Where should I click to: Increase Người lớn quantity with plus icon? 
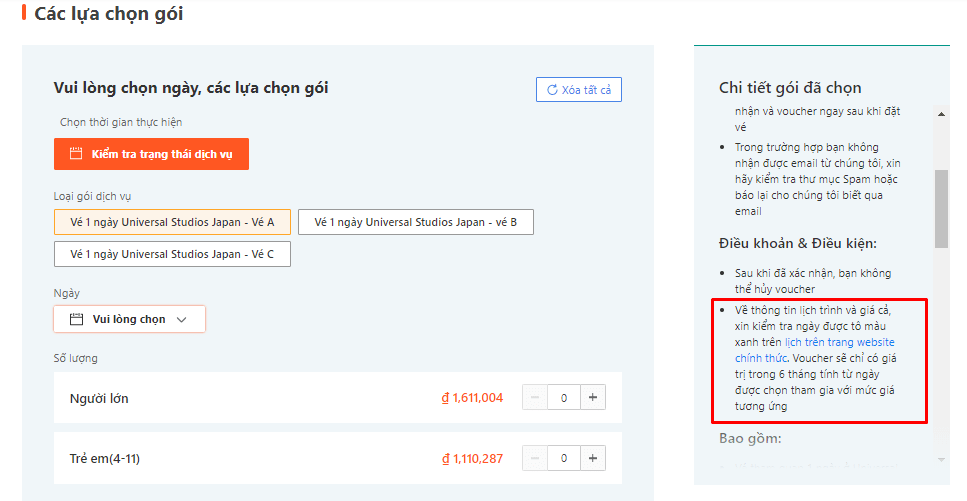pos(593,398)
